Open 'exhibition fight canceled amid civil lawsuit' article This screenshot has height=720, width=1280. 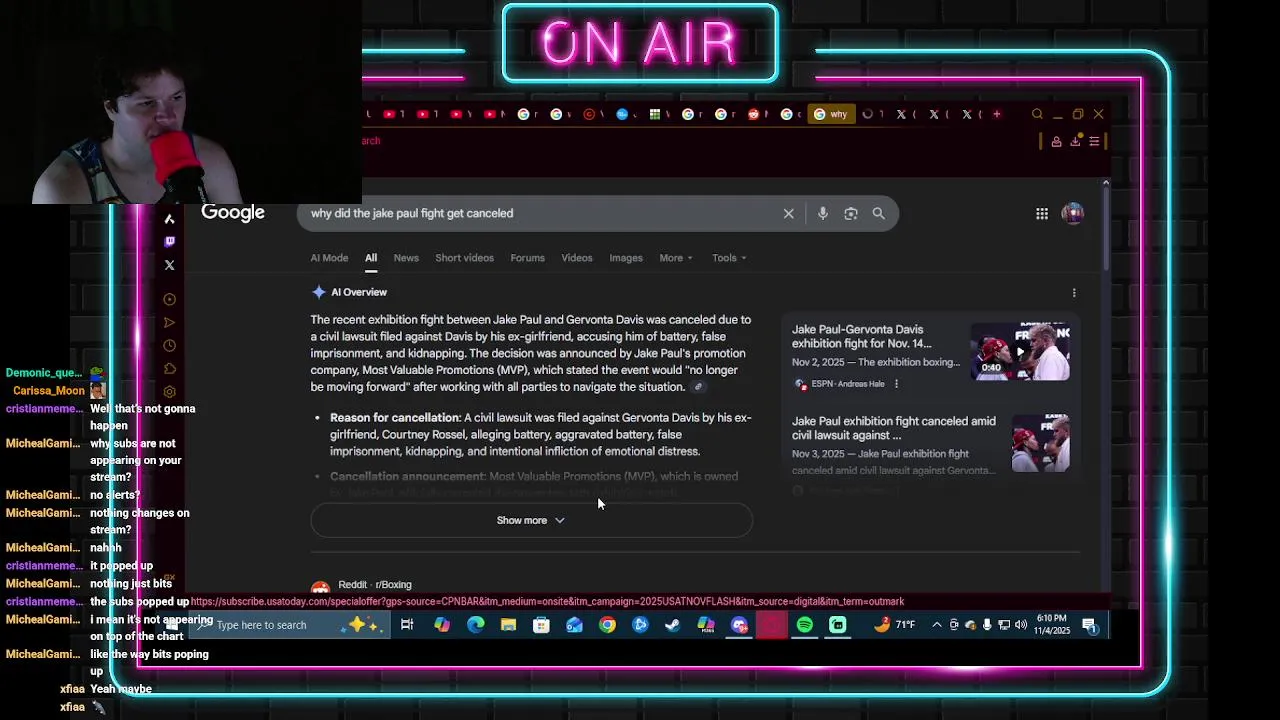click(893, 428)
